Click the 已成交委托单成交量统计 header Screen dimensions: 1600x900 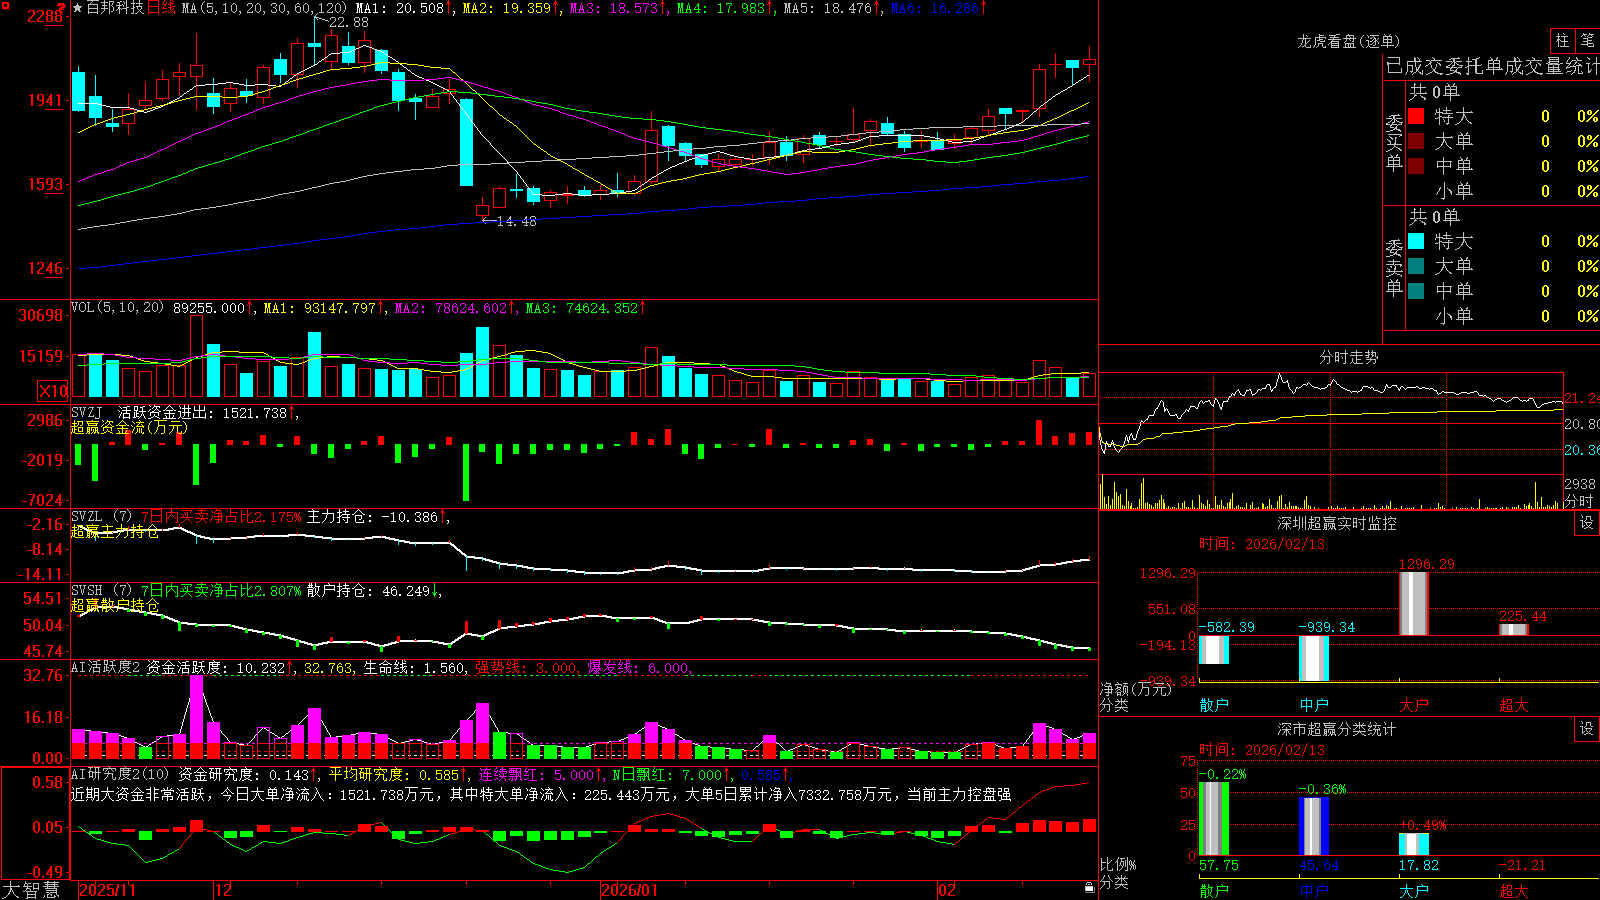[1492, 66]
